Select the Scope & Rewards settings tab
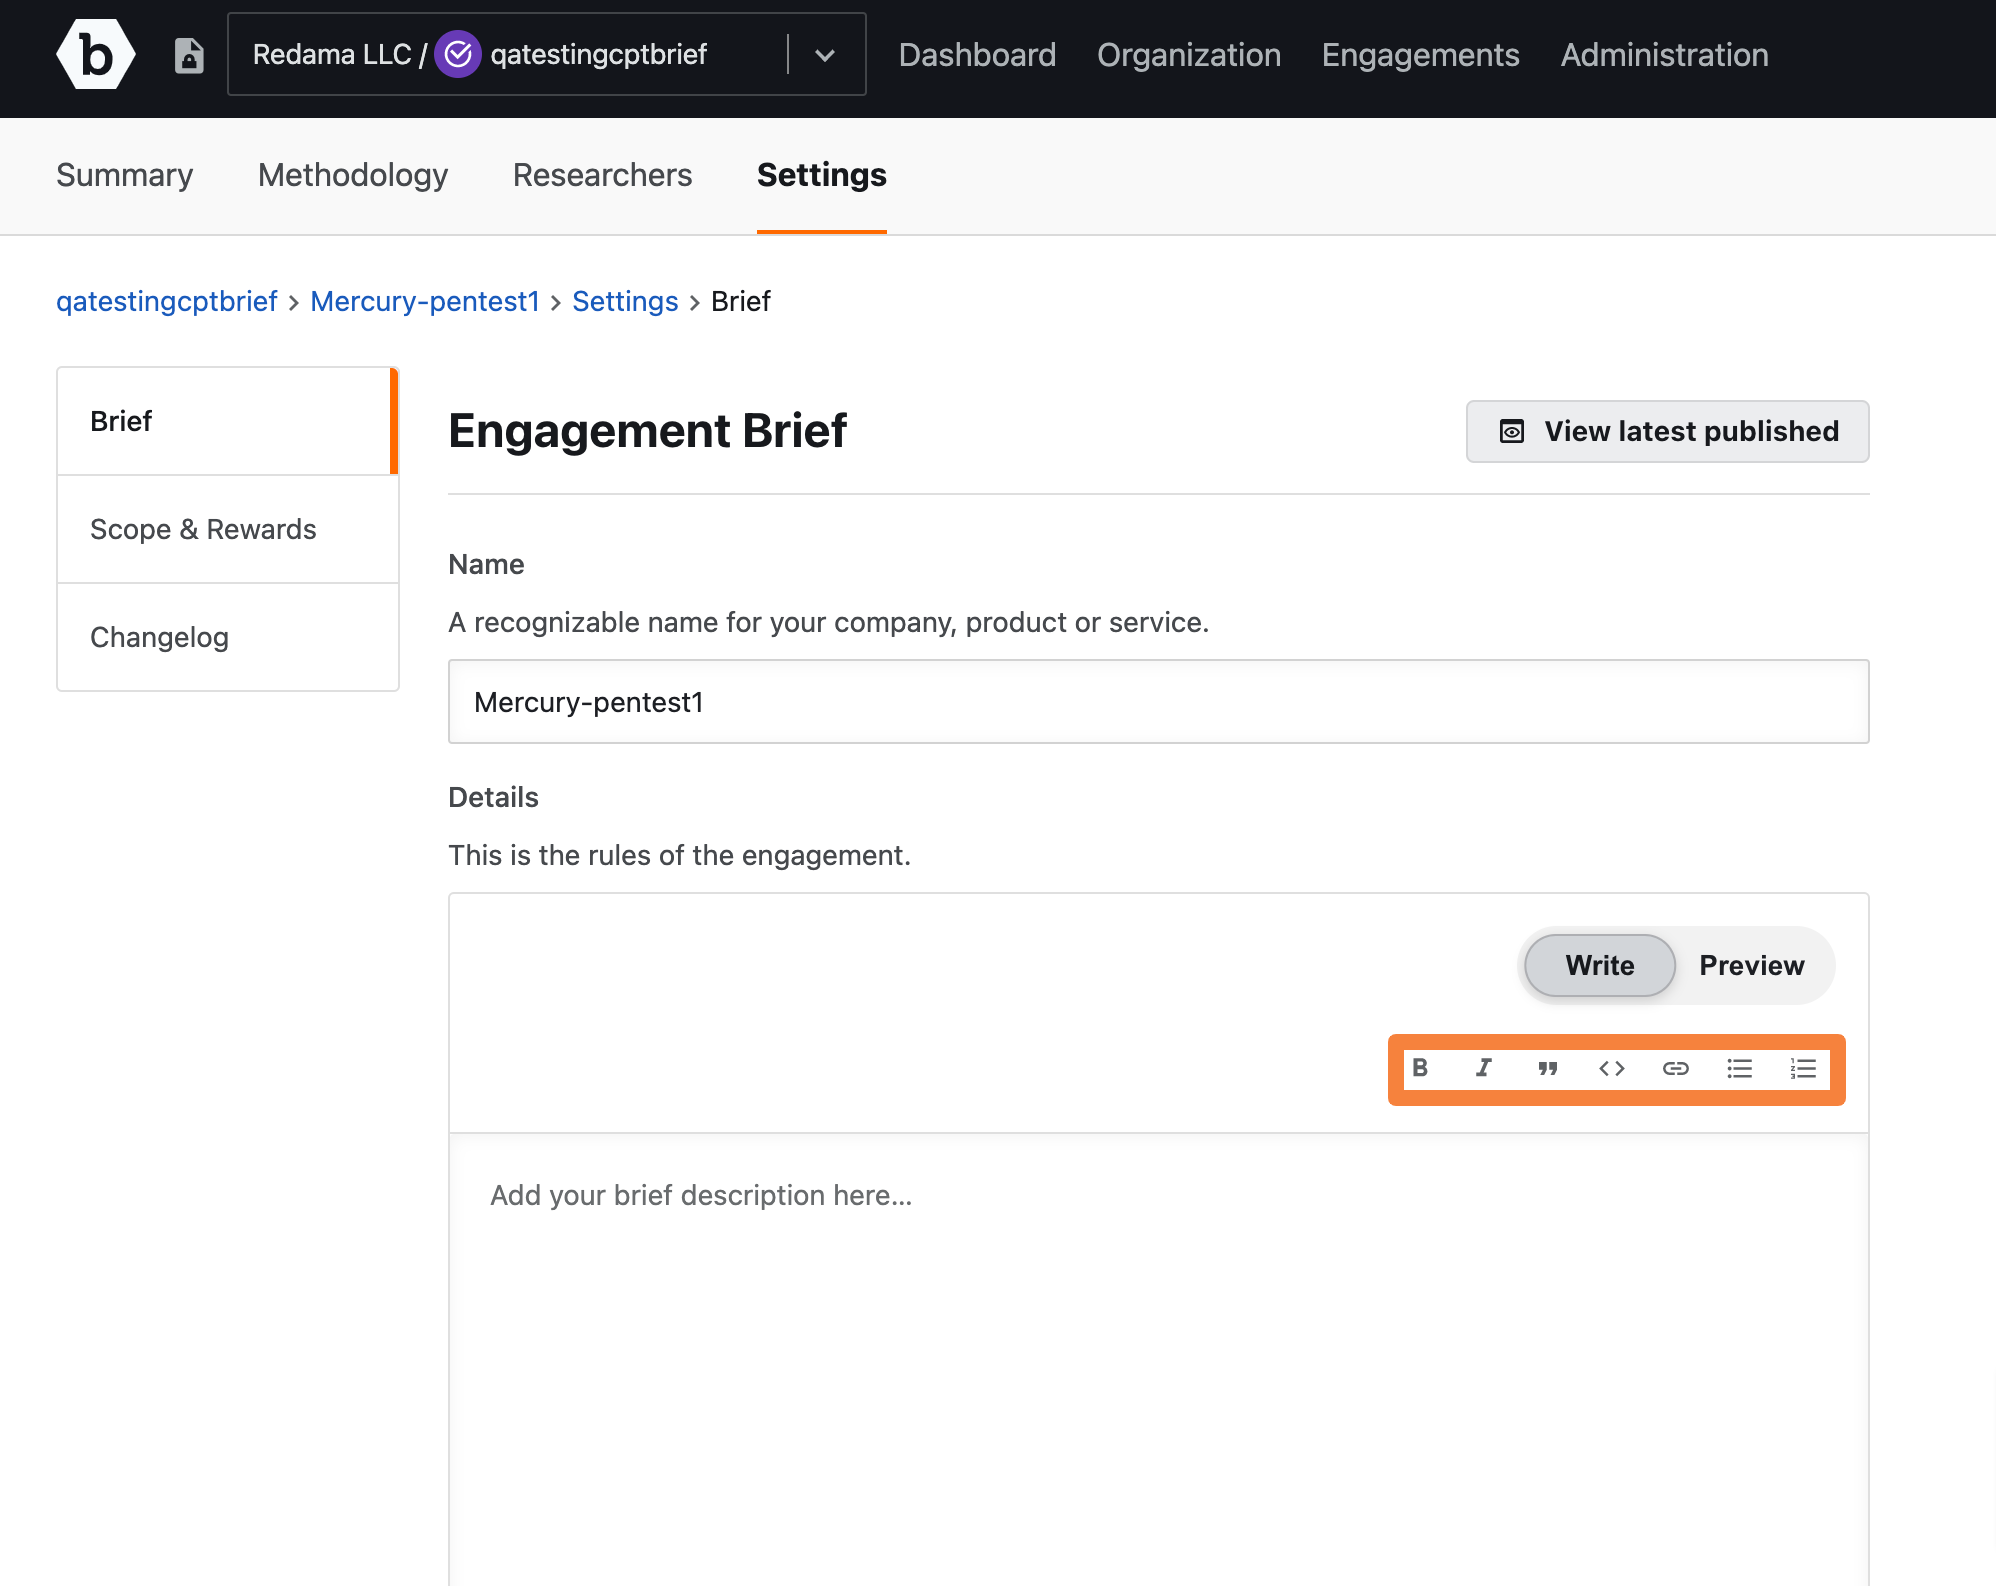The width and height of the screenshot is (1996, 1586). [x=203, y=528]
